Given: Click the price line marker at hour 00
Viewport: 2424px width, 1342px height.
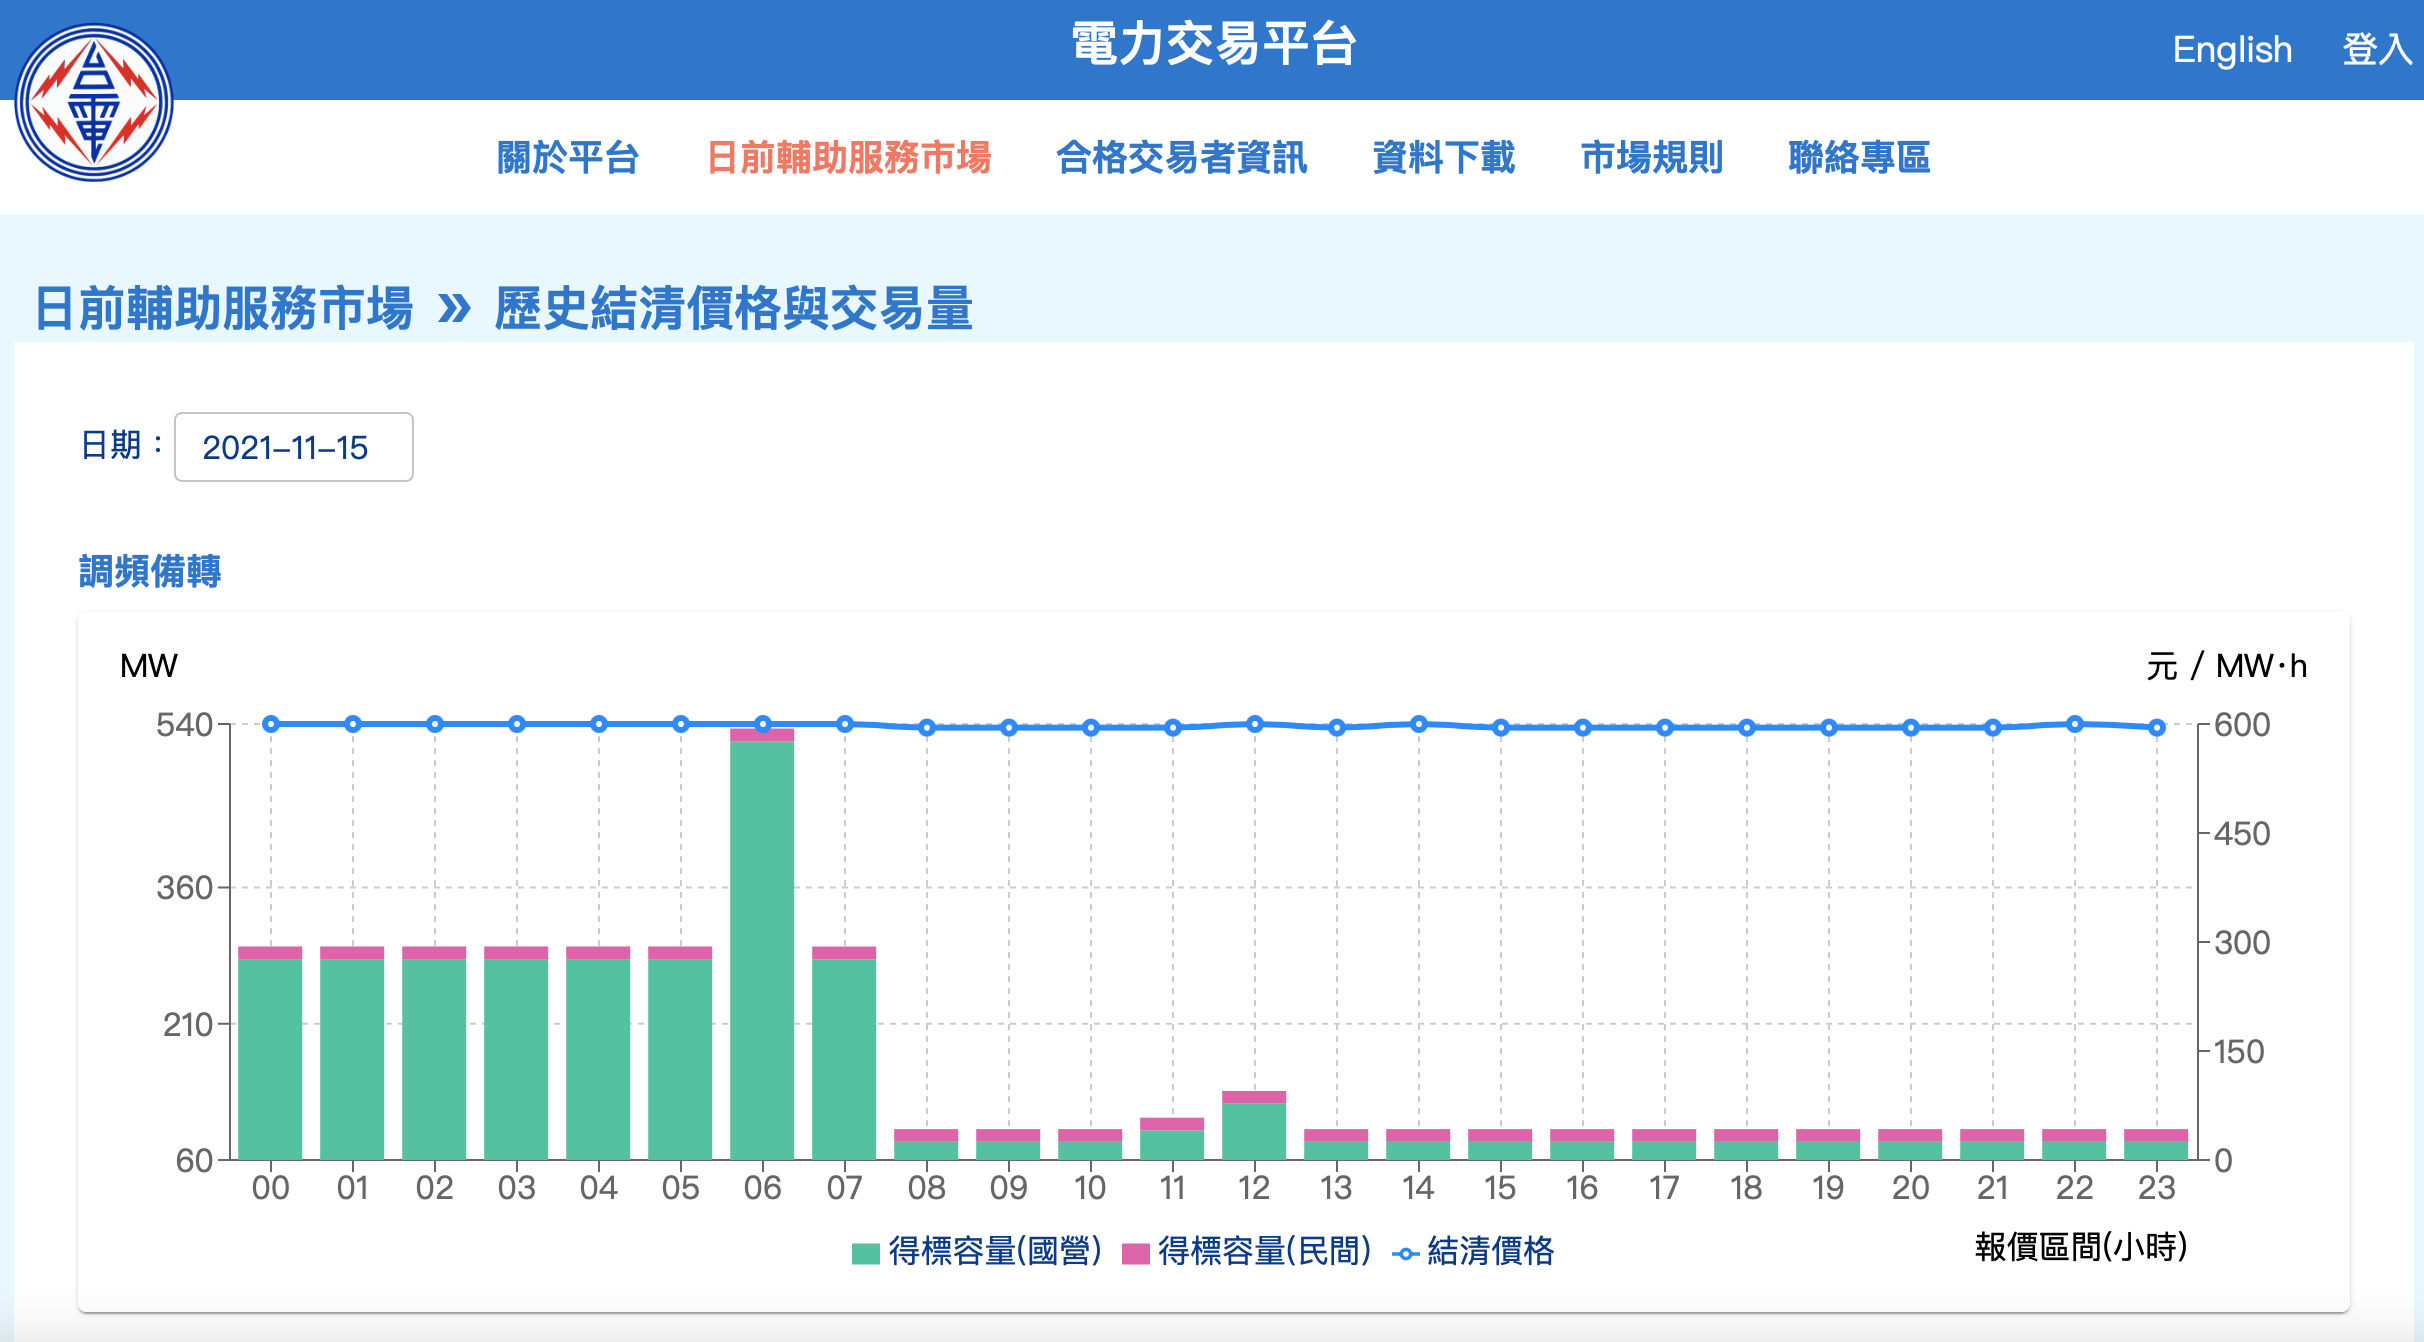Looking at the screenshot, I should pos(271,724).
